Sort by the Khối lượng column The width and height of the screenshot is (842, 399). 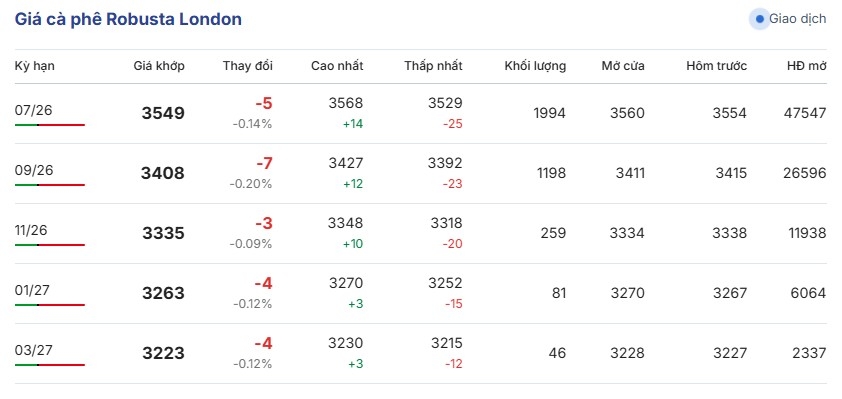pyautogui.click(x=535, y=67)
